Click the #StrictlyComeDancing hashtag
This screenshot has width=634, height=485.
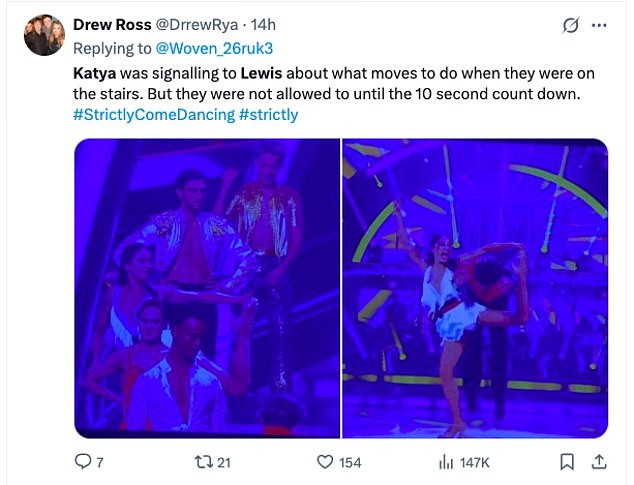pos(153,115)
